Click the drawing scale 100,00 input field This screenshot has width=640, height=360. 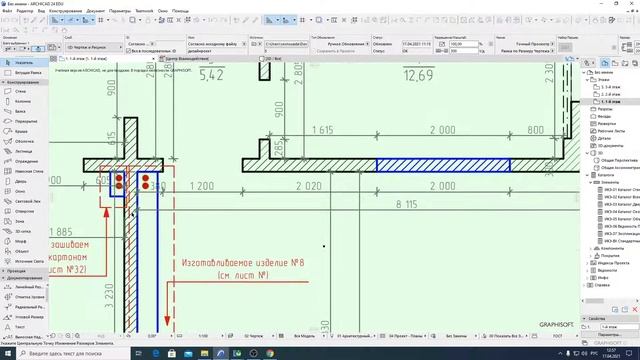[463, 44]
